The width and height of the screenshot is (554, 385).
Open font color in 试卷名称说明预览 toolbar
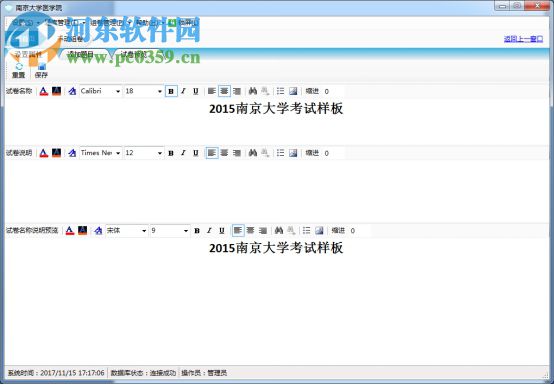coord(70,231)
